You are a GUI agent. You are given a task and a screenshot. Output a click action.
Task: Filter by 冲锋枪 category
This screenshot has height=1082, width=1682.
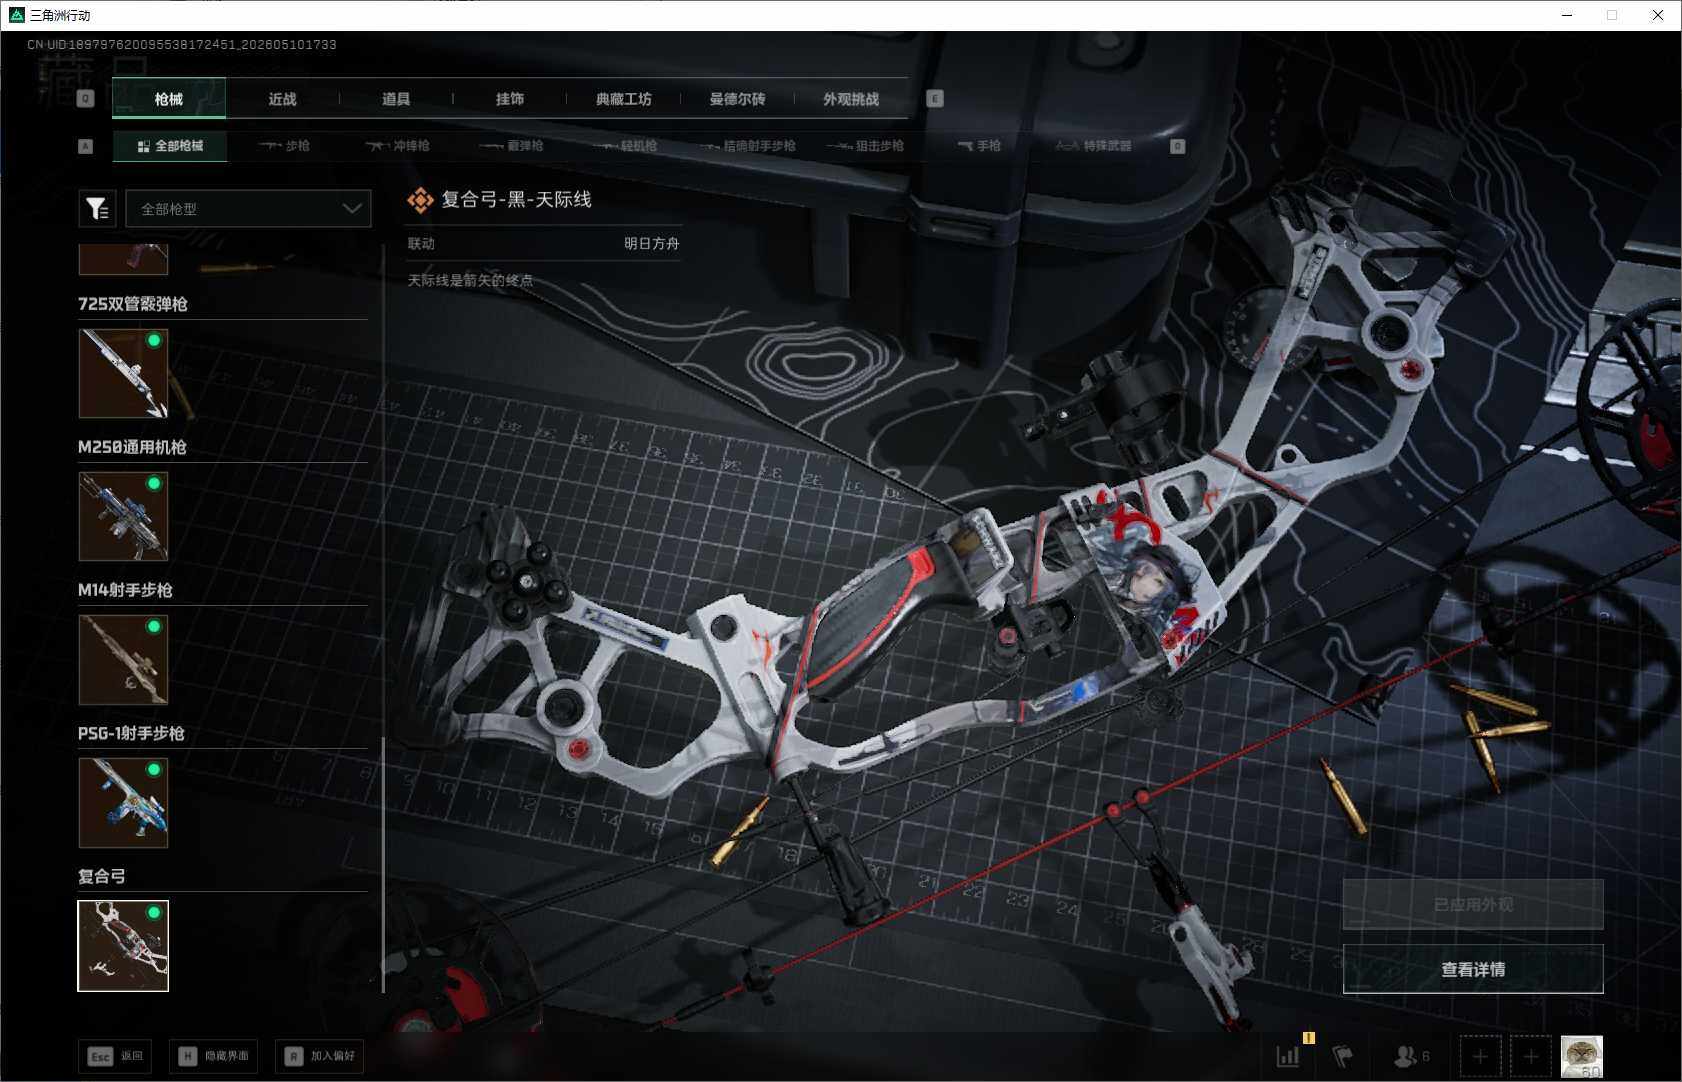pyautogui.click(x=397, y=146)
